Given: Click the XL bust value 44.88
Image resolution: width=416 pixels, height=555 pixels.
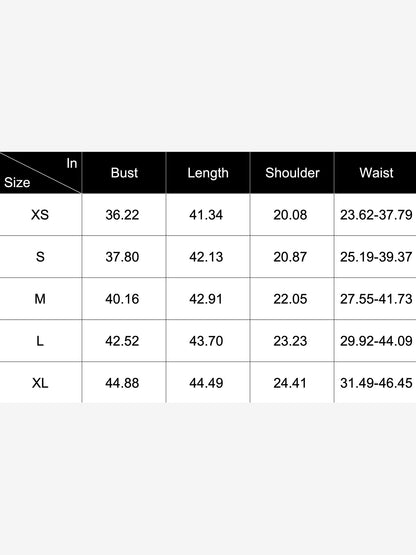Looking at the screenshot, I should [x=122, y=383].
